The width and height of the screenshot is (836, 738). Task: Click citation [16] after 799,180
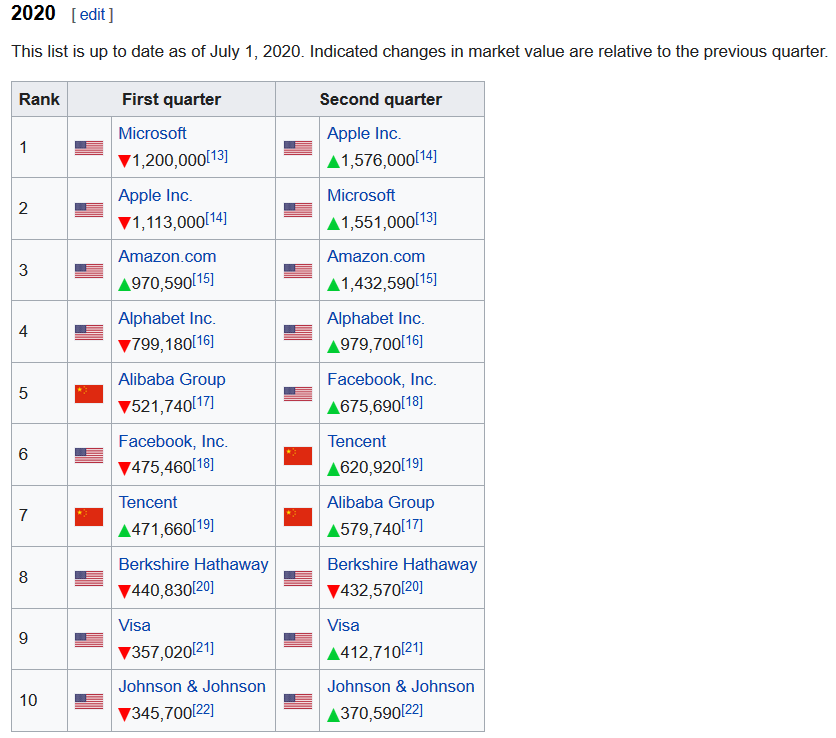(x=203, y=341)
